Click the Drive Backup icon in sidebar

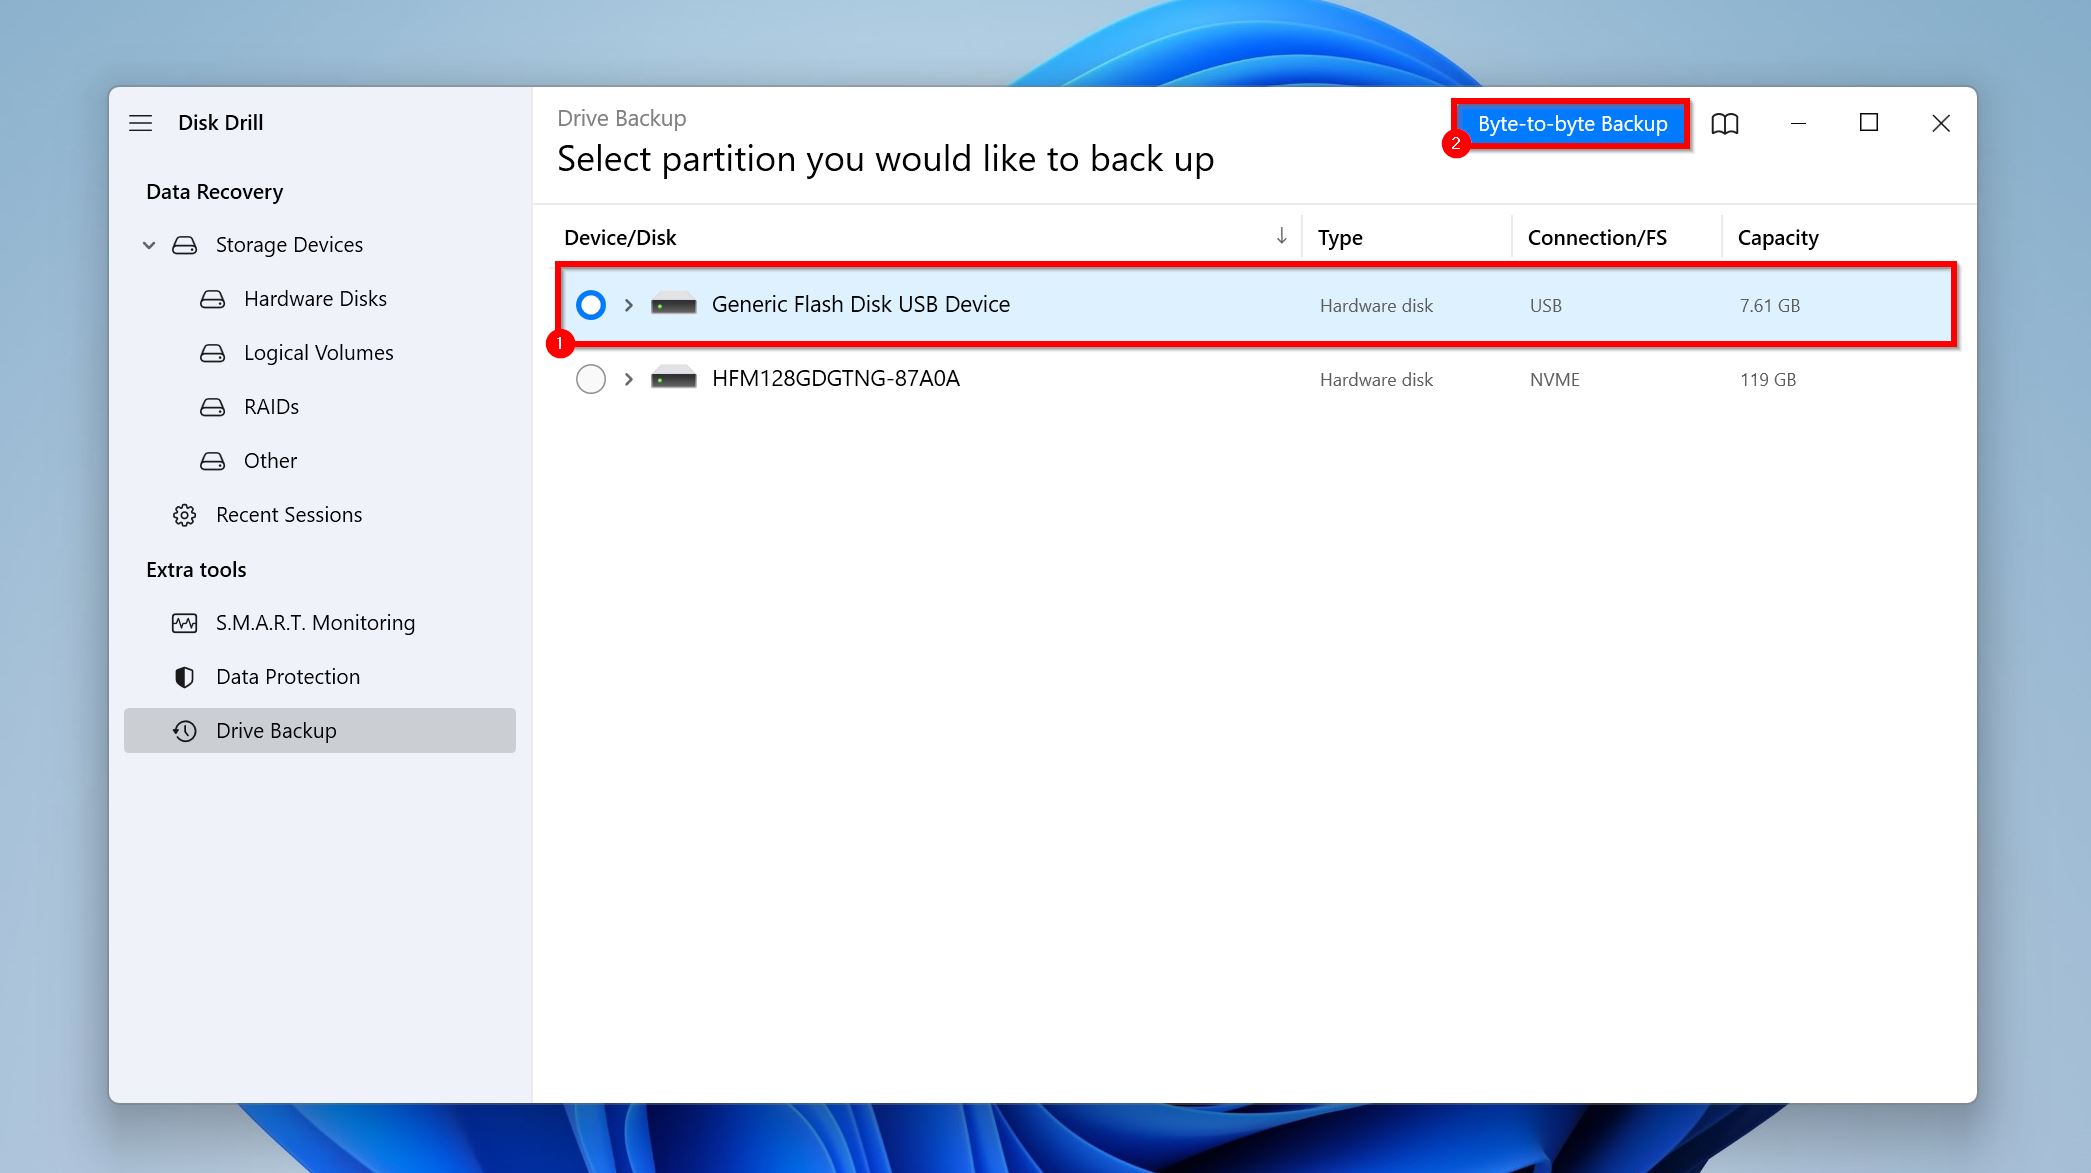click(184, 731)
